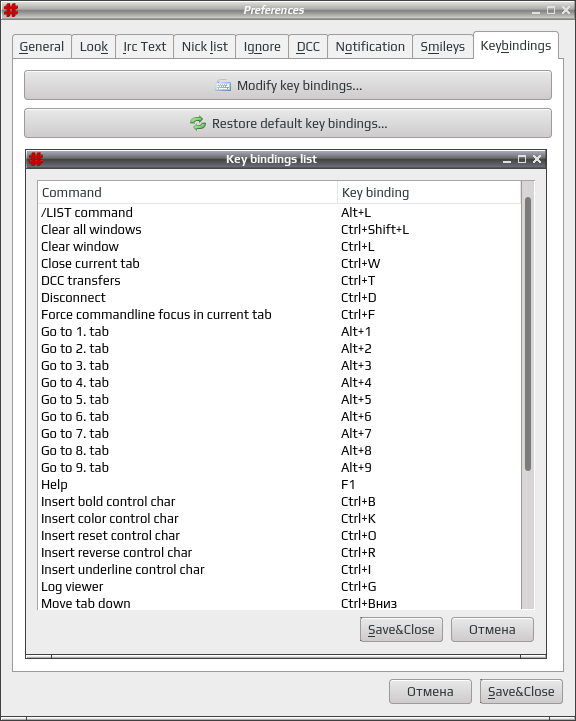Click the green refresh icon on Restore defaults

click(x=198, y=123)
